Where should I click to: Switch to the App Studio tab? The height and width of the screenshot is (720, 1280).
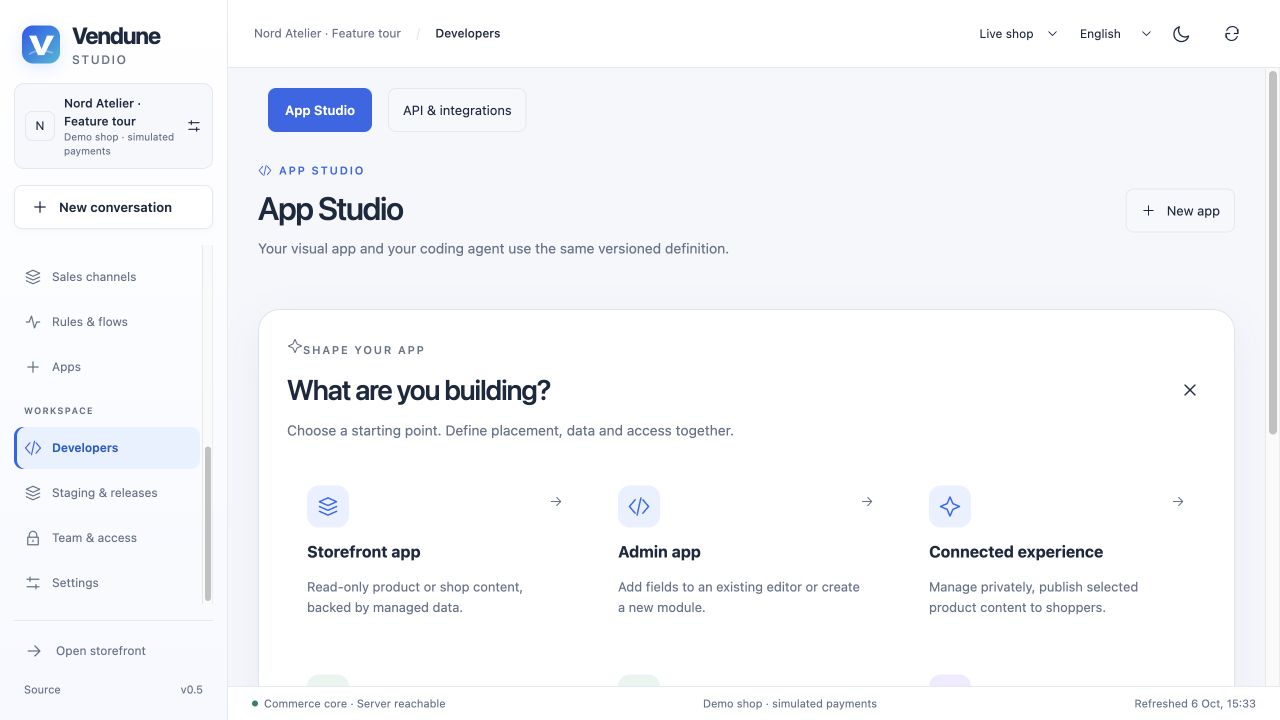pos(320,110)
